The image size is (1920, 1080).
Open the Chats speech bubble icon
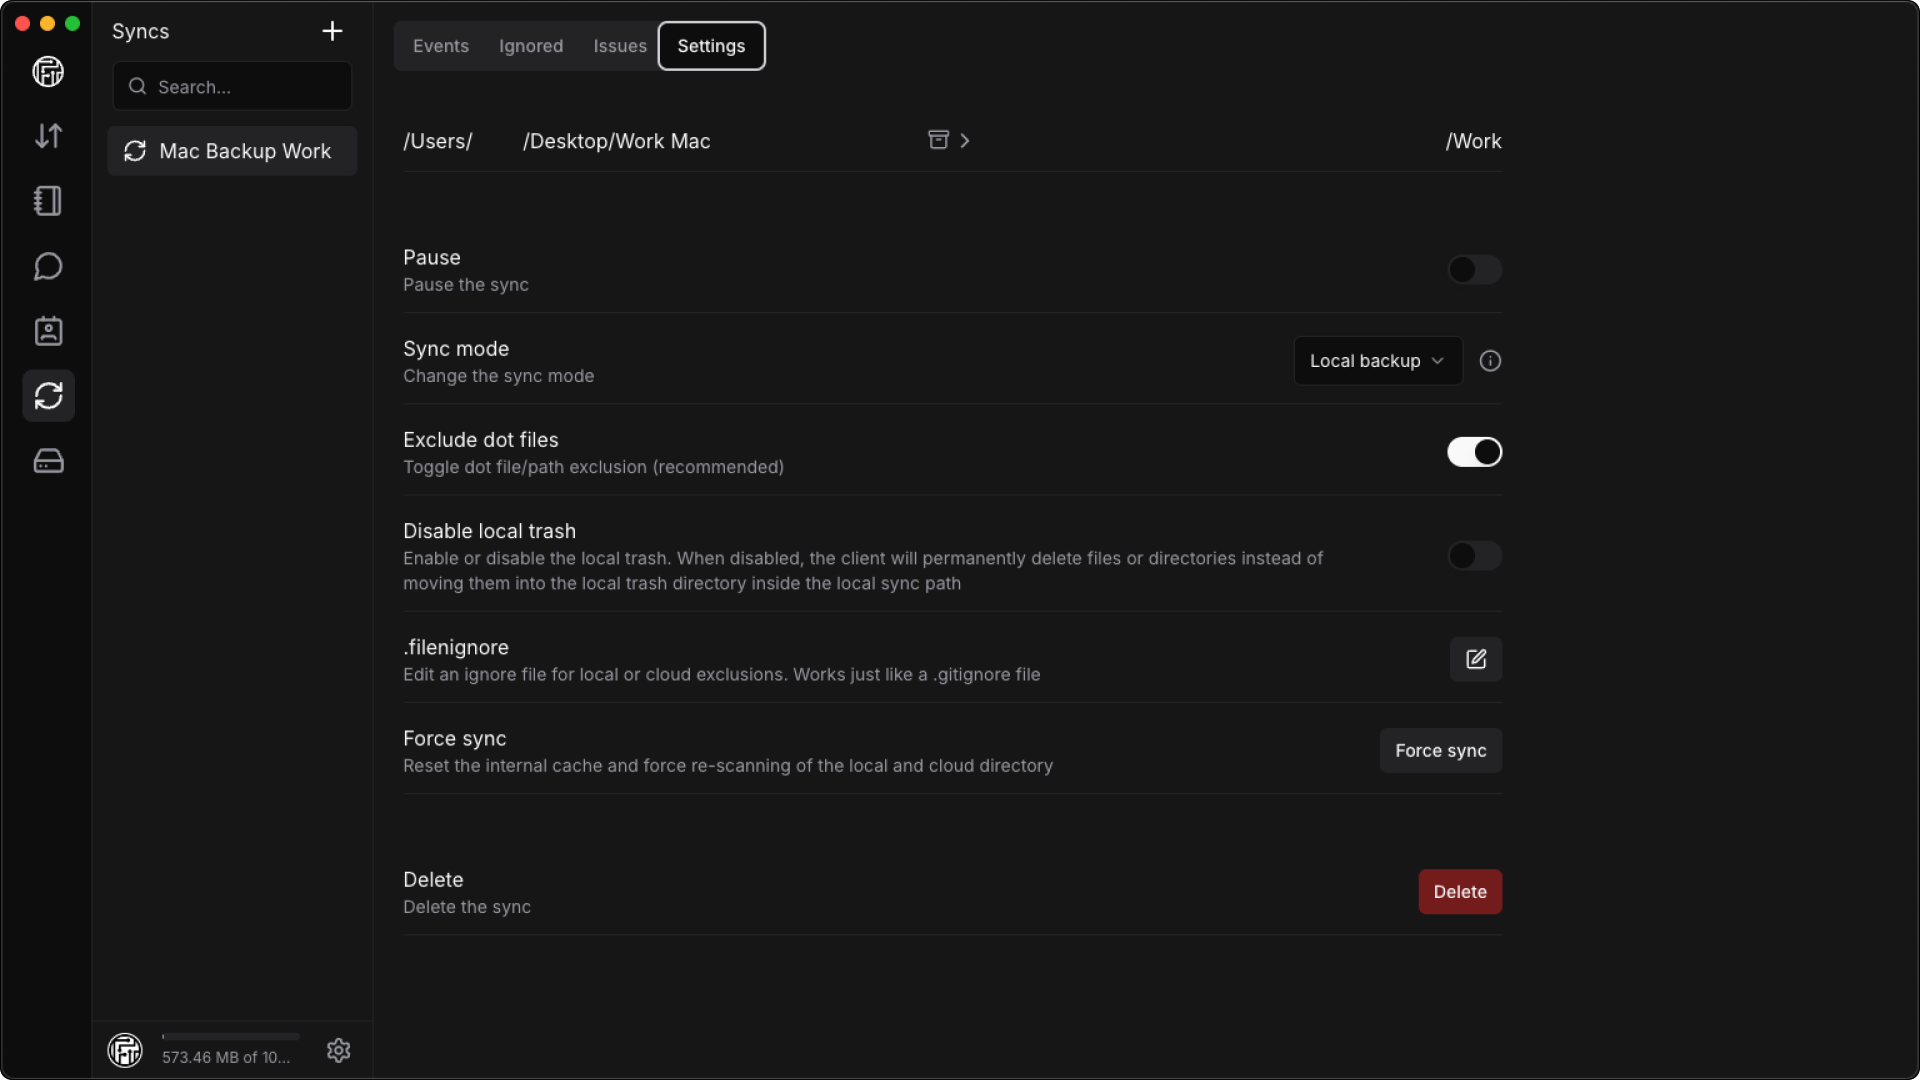click(x=48, y=266)
